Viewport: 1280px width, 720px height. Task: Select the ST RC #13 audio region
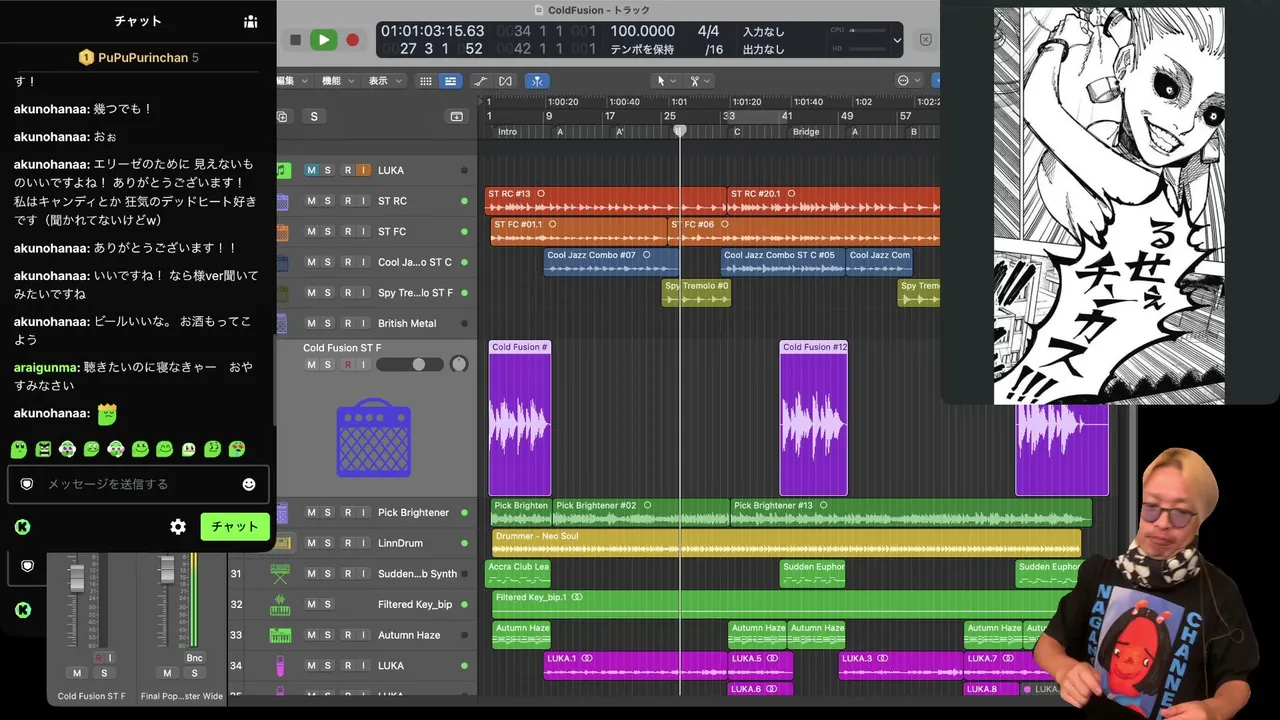point(605,201)
